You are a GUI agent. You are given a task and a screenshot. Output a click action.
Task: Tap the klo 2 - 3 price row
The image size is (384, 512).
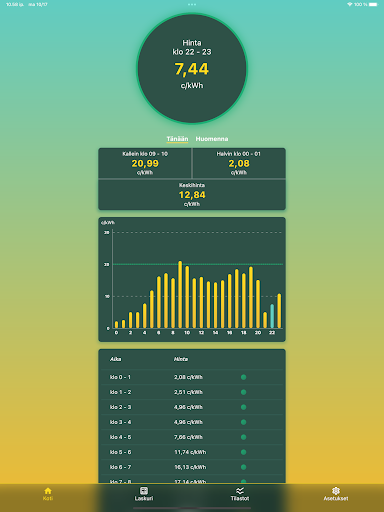[x=192, y=407]
